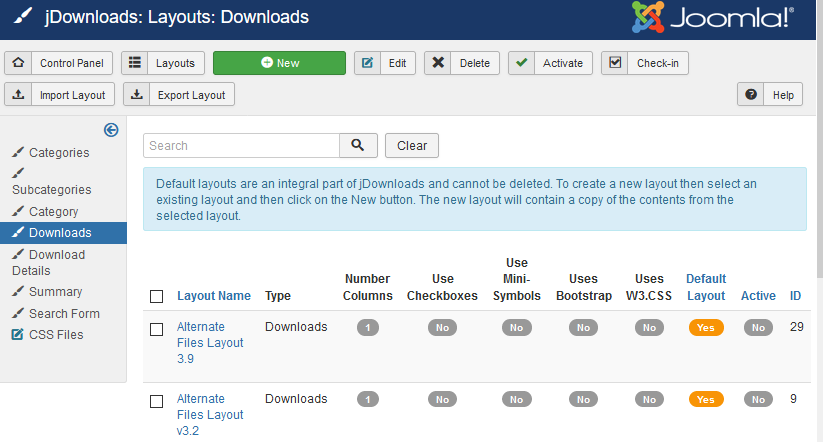Click into the Search input field
The height and width of the screenshot is (442, 823).
point(241,145)
